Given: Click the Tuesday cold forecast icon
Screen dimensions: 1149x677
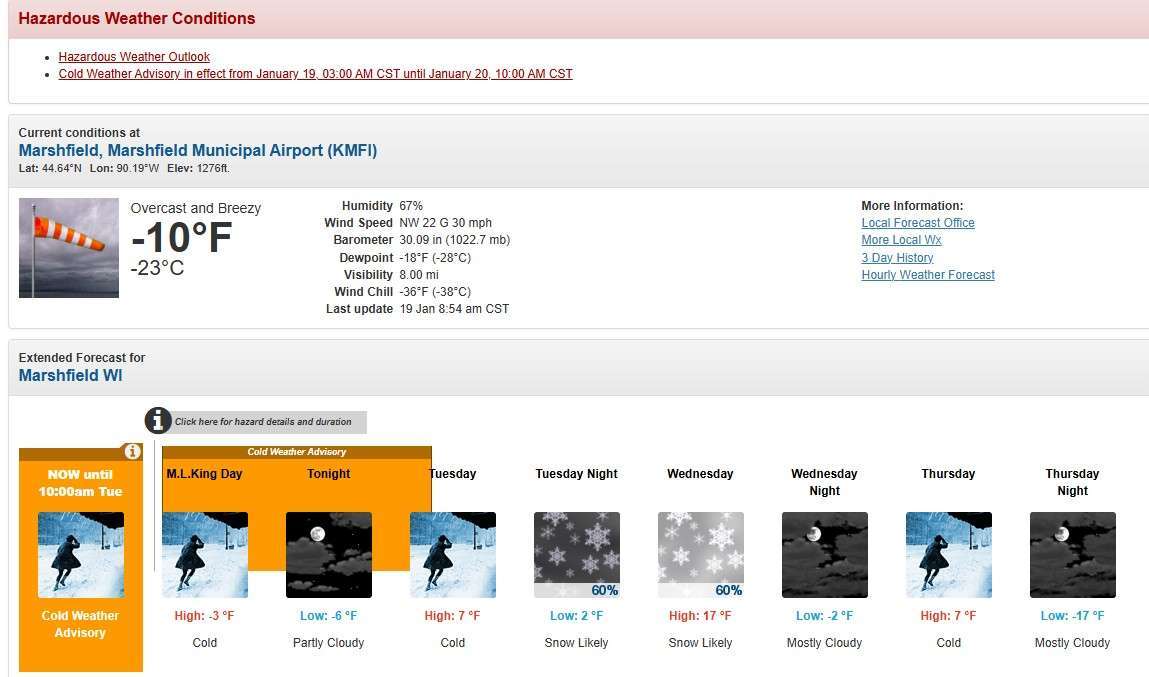Looking at the screenshot, I should (452, 555).
